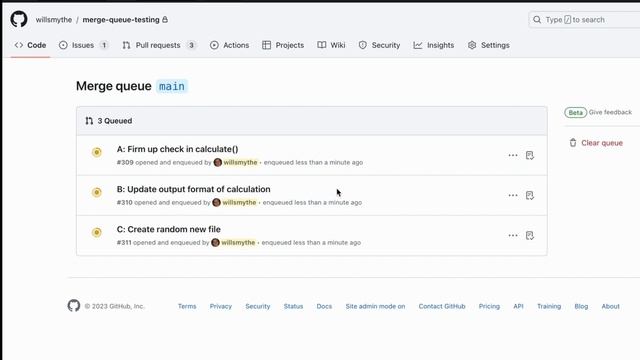Click the trash icon beside Clear queue
Image resolution: width=640 pixels, height=360 pixels.
click(x=573, y=143)
